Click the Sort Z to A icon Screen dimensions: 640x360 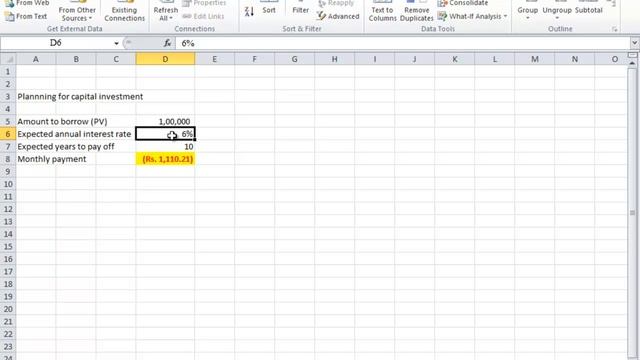249,11
